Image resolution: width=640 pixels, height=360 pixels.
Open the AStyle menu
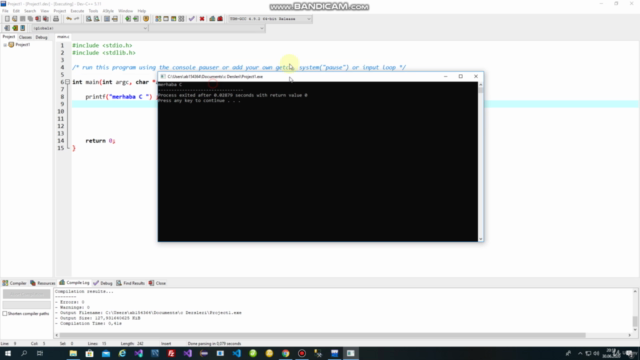click(108, 11)
